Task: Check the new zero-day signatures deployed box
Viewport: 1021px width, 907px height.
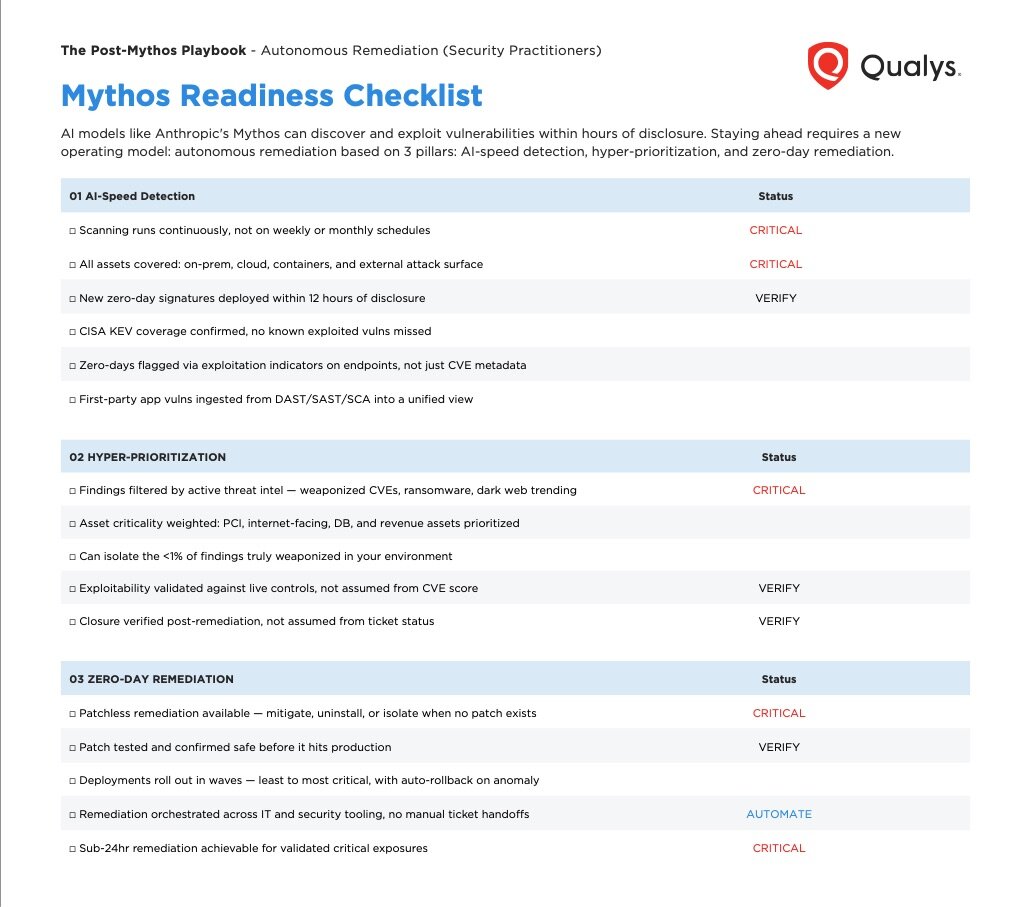Action: pos(72,299)
